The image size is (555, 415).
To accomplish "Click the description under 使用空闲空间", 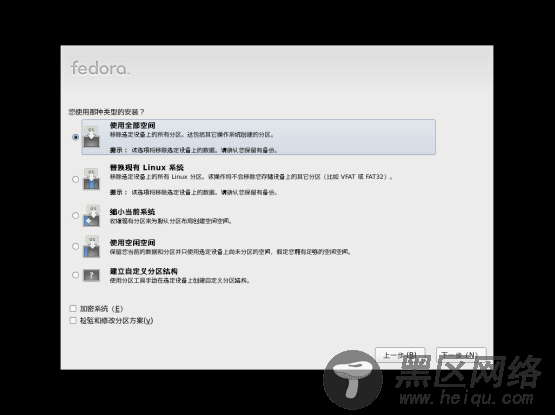I will pos(230,252).
